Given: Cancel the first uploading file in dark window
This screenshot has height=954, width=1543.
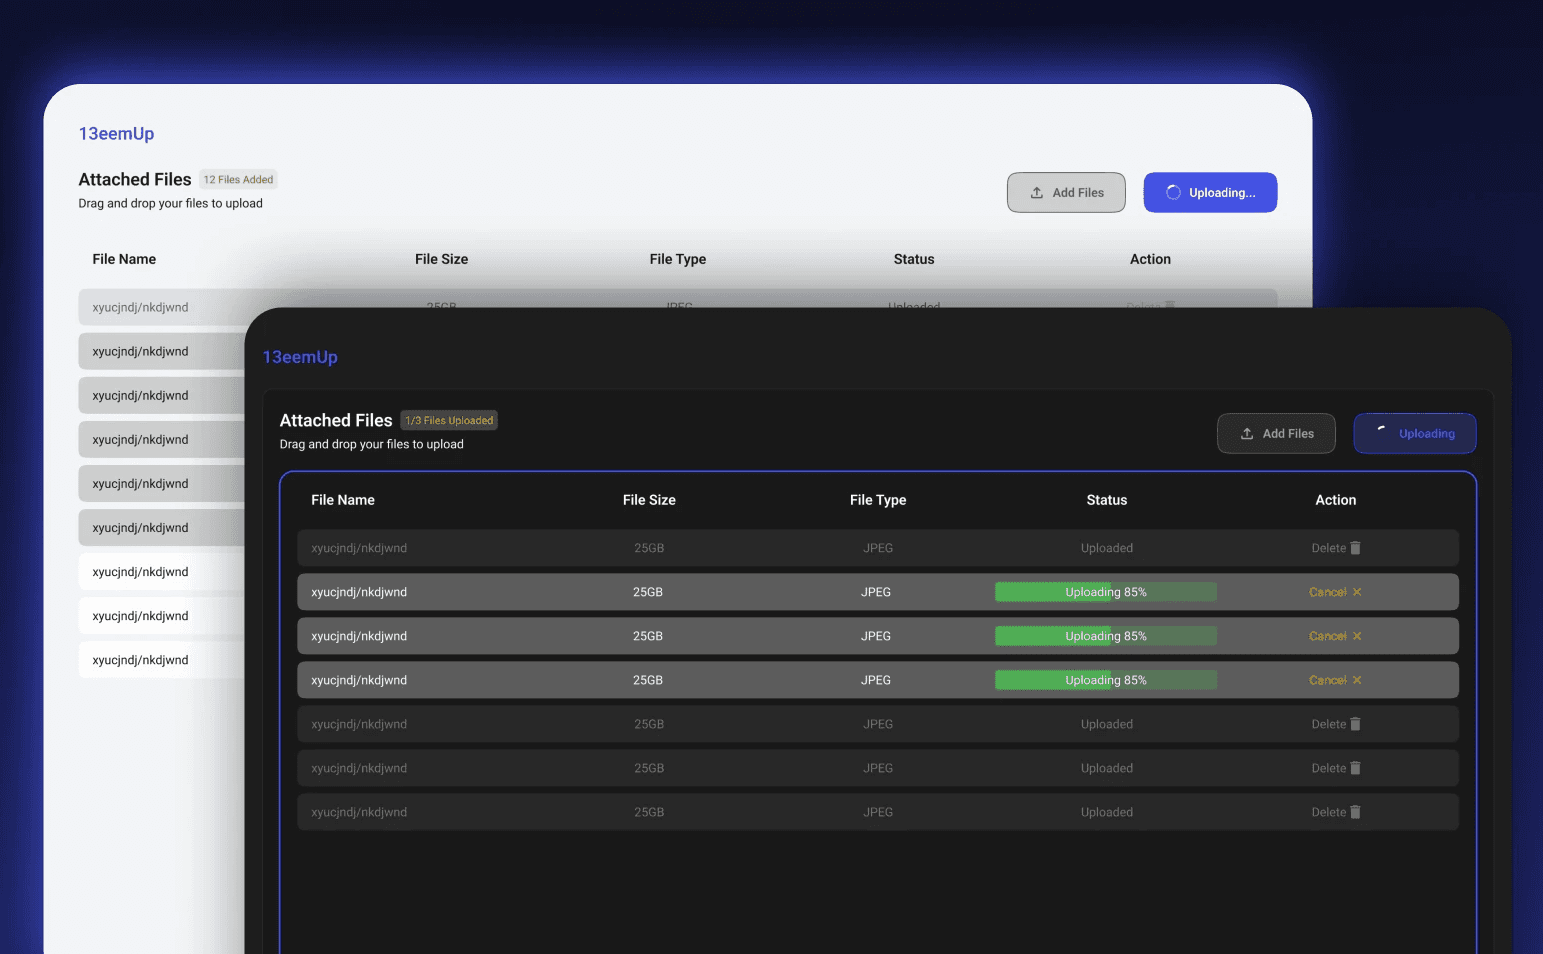Looking at the screenshot, I should tap(1335, 592).
